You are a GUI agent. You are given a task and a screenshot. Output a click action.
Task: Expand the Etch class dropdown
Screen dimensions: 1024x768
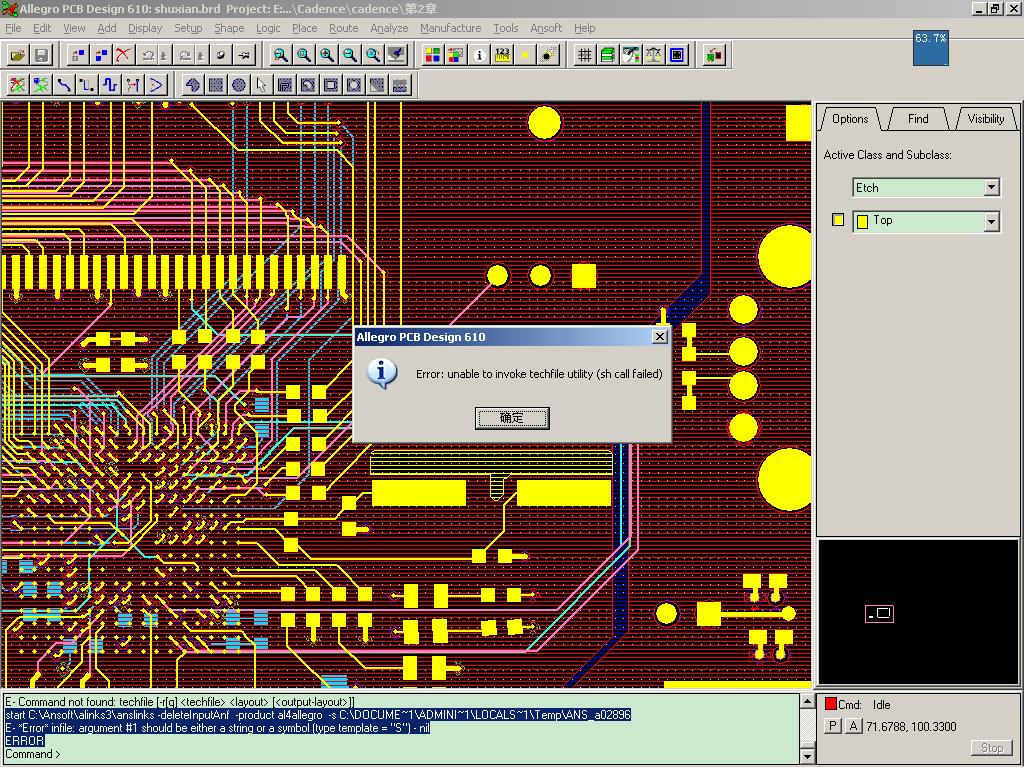click(991, 187)
